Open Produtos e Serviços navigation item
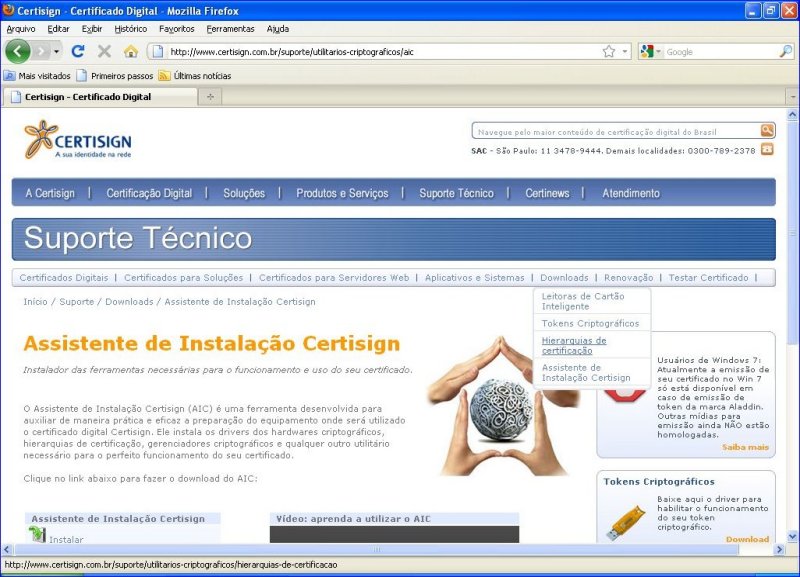The image size is (800, 577). pyautogui.click(x=342, y=193)
